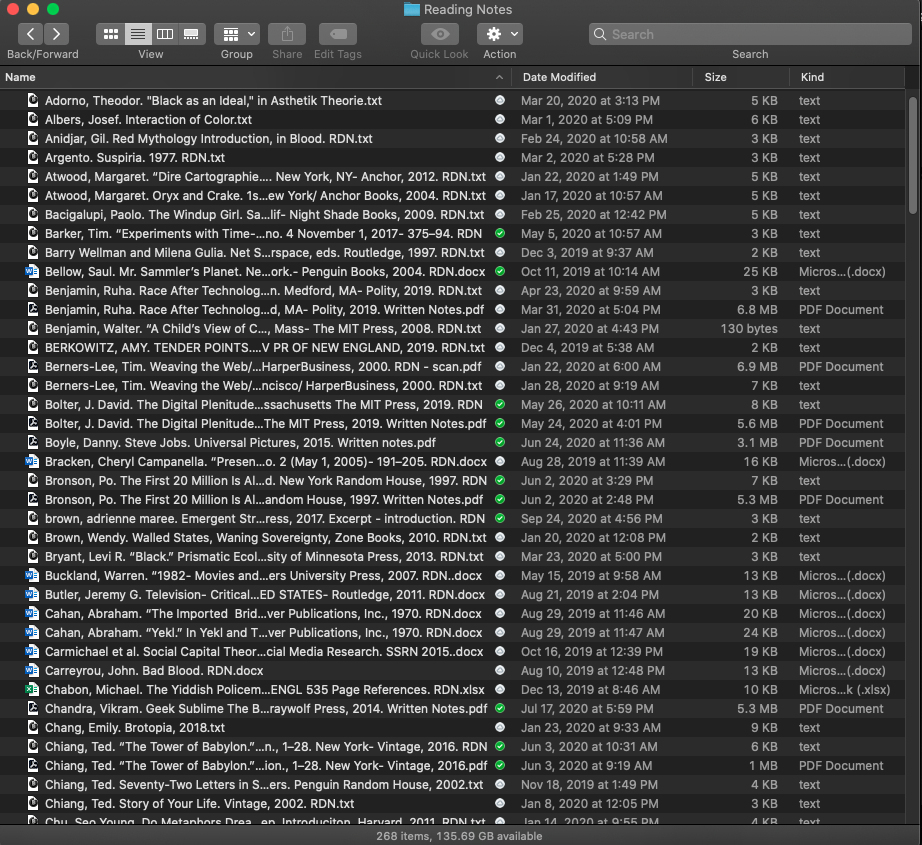This screenshot has height=845, width=922.
Task: Click PDF icon for Berners-Lee RDN scan
Action: [34, 366]
